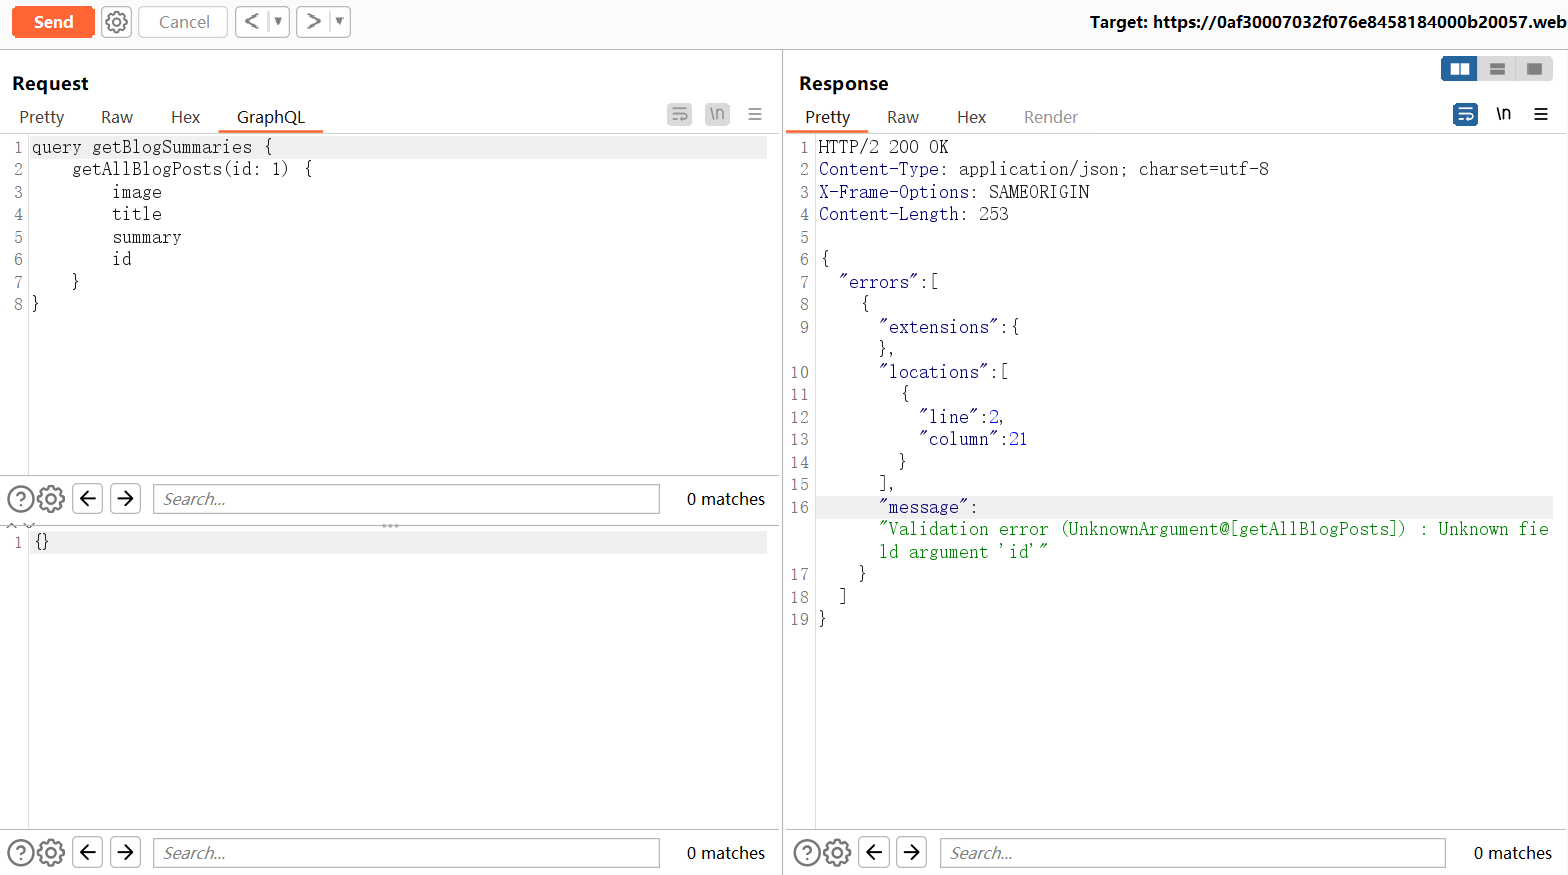
Task: Switch the request view to Raw tab
Action: [116, 117]
